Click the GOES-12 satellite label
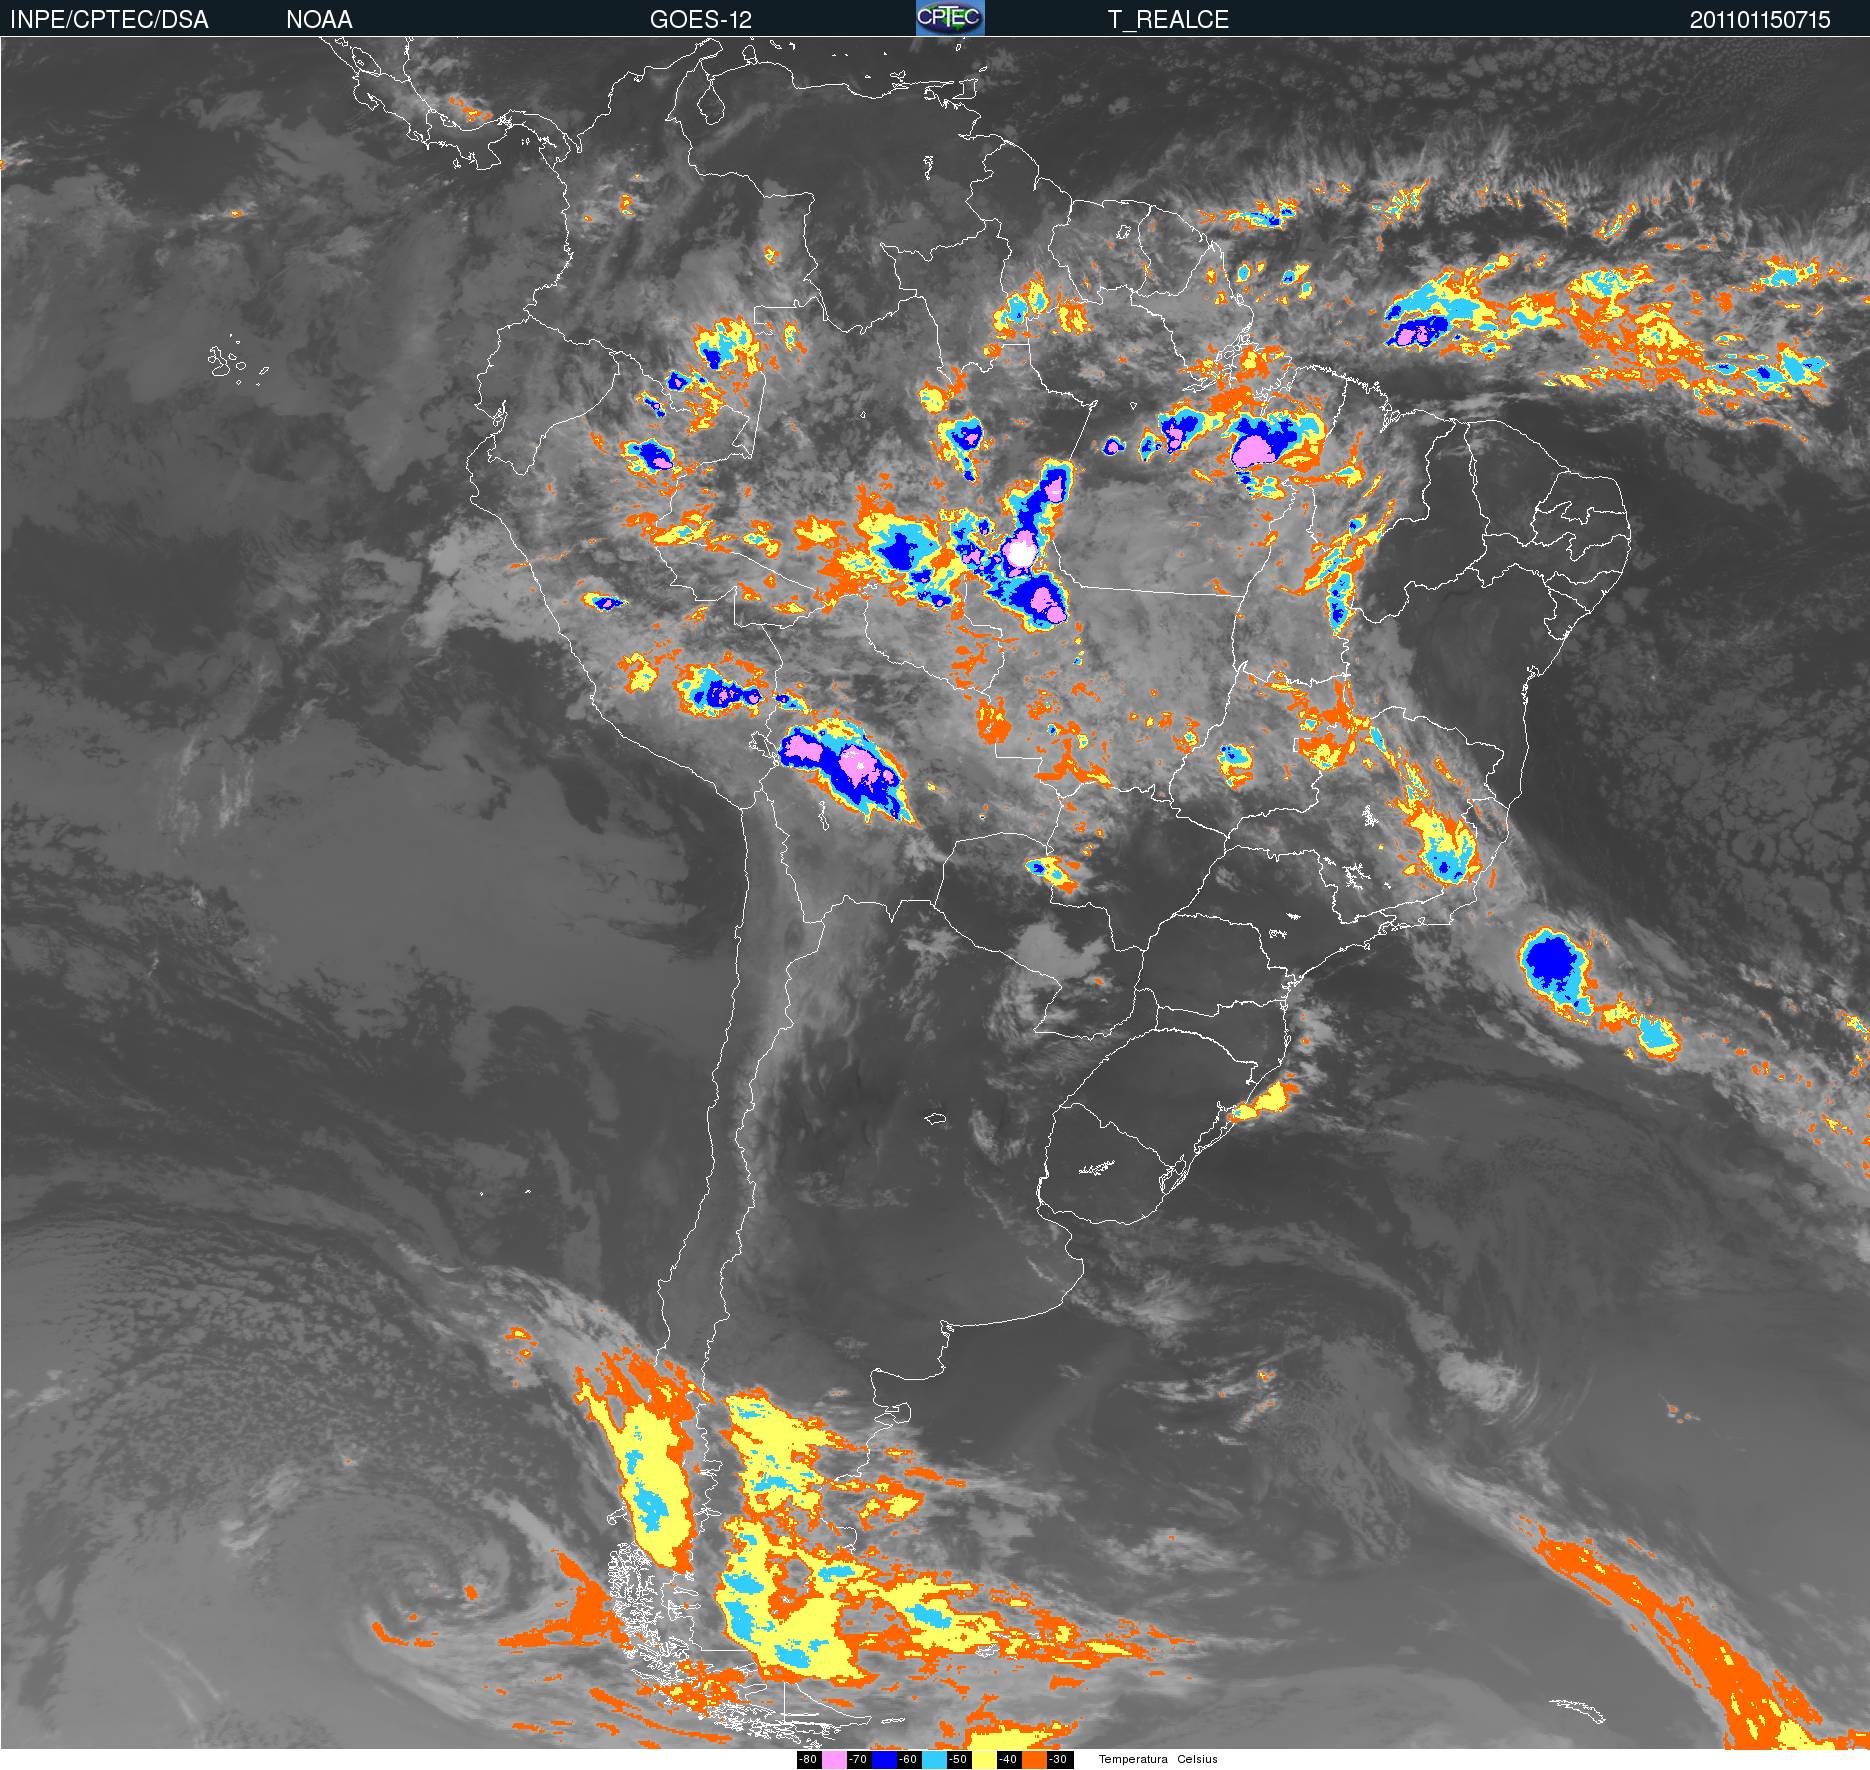This screenshot has width=1870, height=1770. [701, 20]
